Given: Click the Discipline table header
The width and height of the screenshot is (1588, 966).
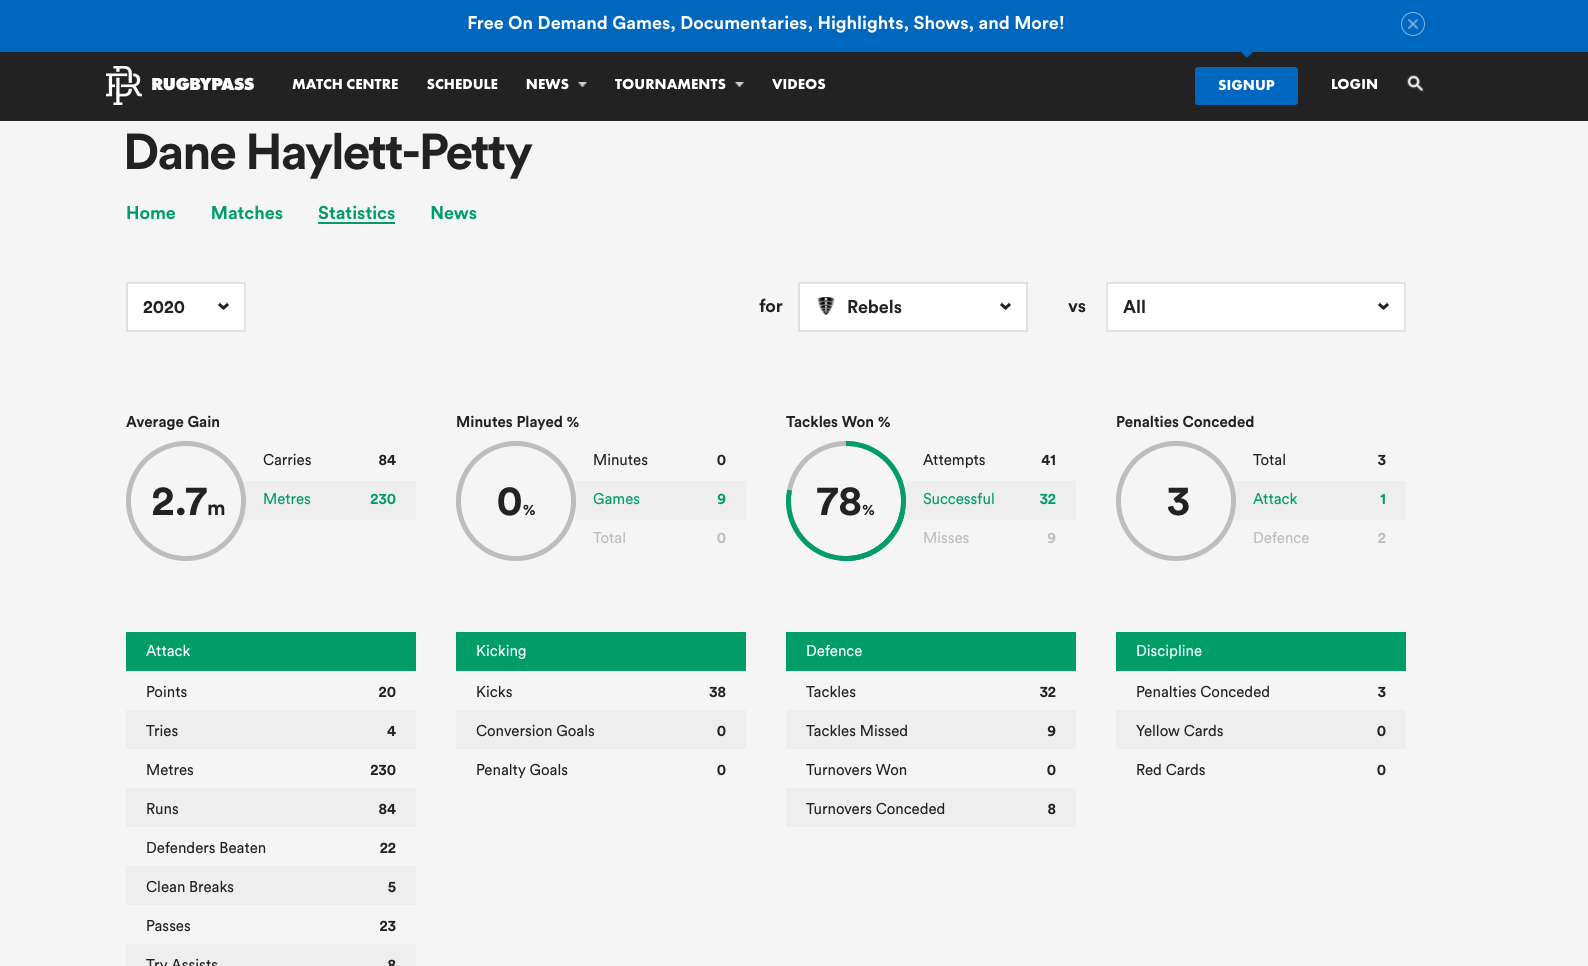Looking at the screenshot, I should pos(1261,651).
